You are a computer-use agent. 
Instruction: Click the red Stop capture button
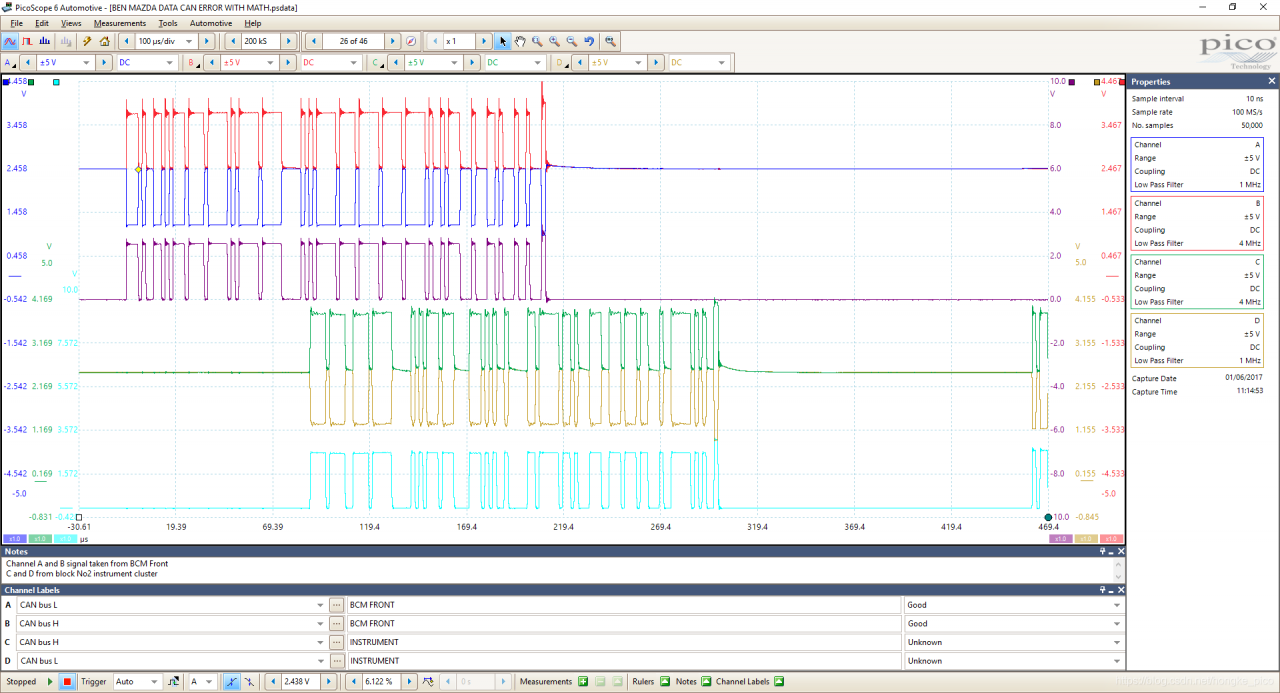click(67, 681)
